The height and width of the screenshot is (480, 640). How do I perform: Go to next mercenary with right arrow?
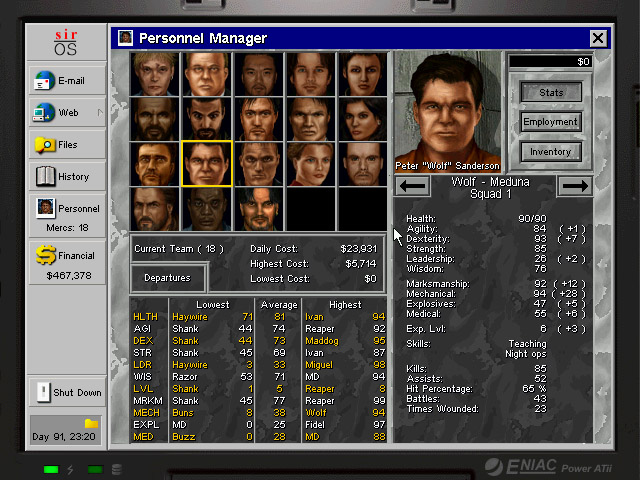click(575, 186)
